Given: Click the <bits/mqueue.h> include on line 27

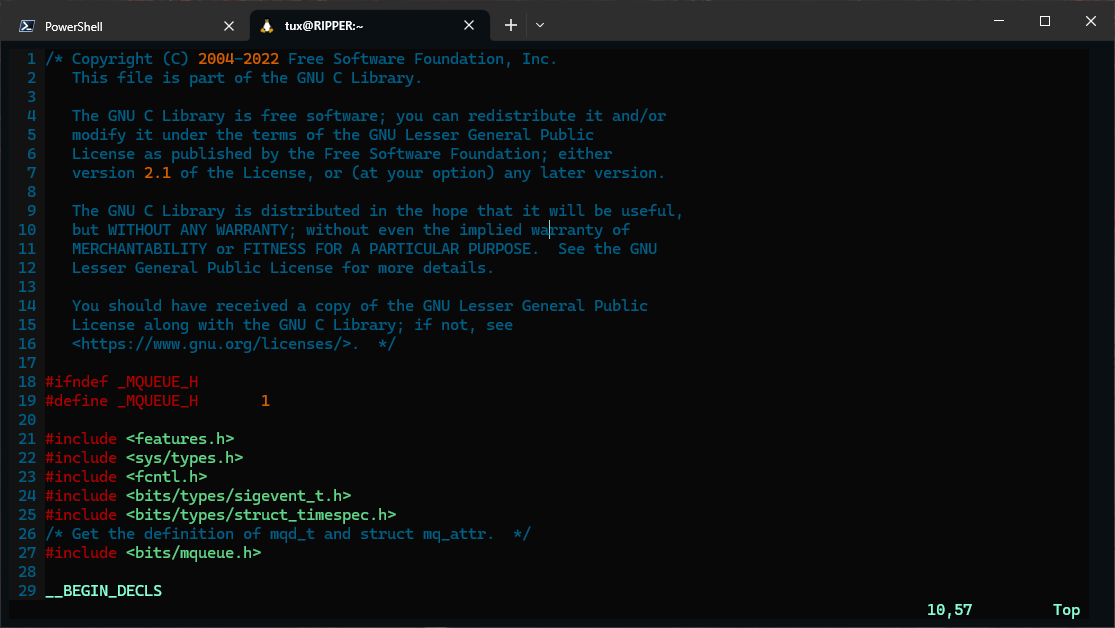Looking at the screenshot, I should [193, 552].
